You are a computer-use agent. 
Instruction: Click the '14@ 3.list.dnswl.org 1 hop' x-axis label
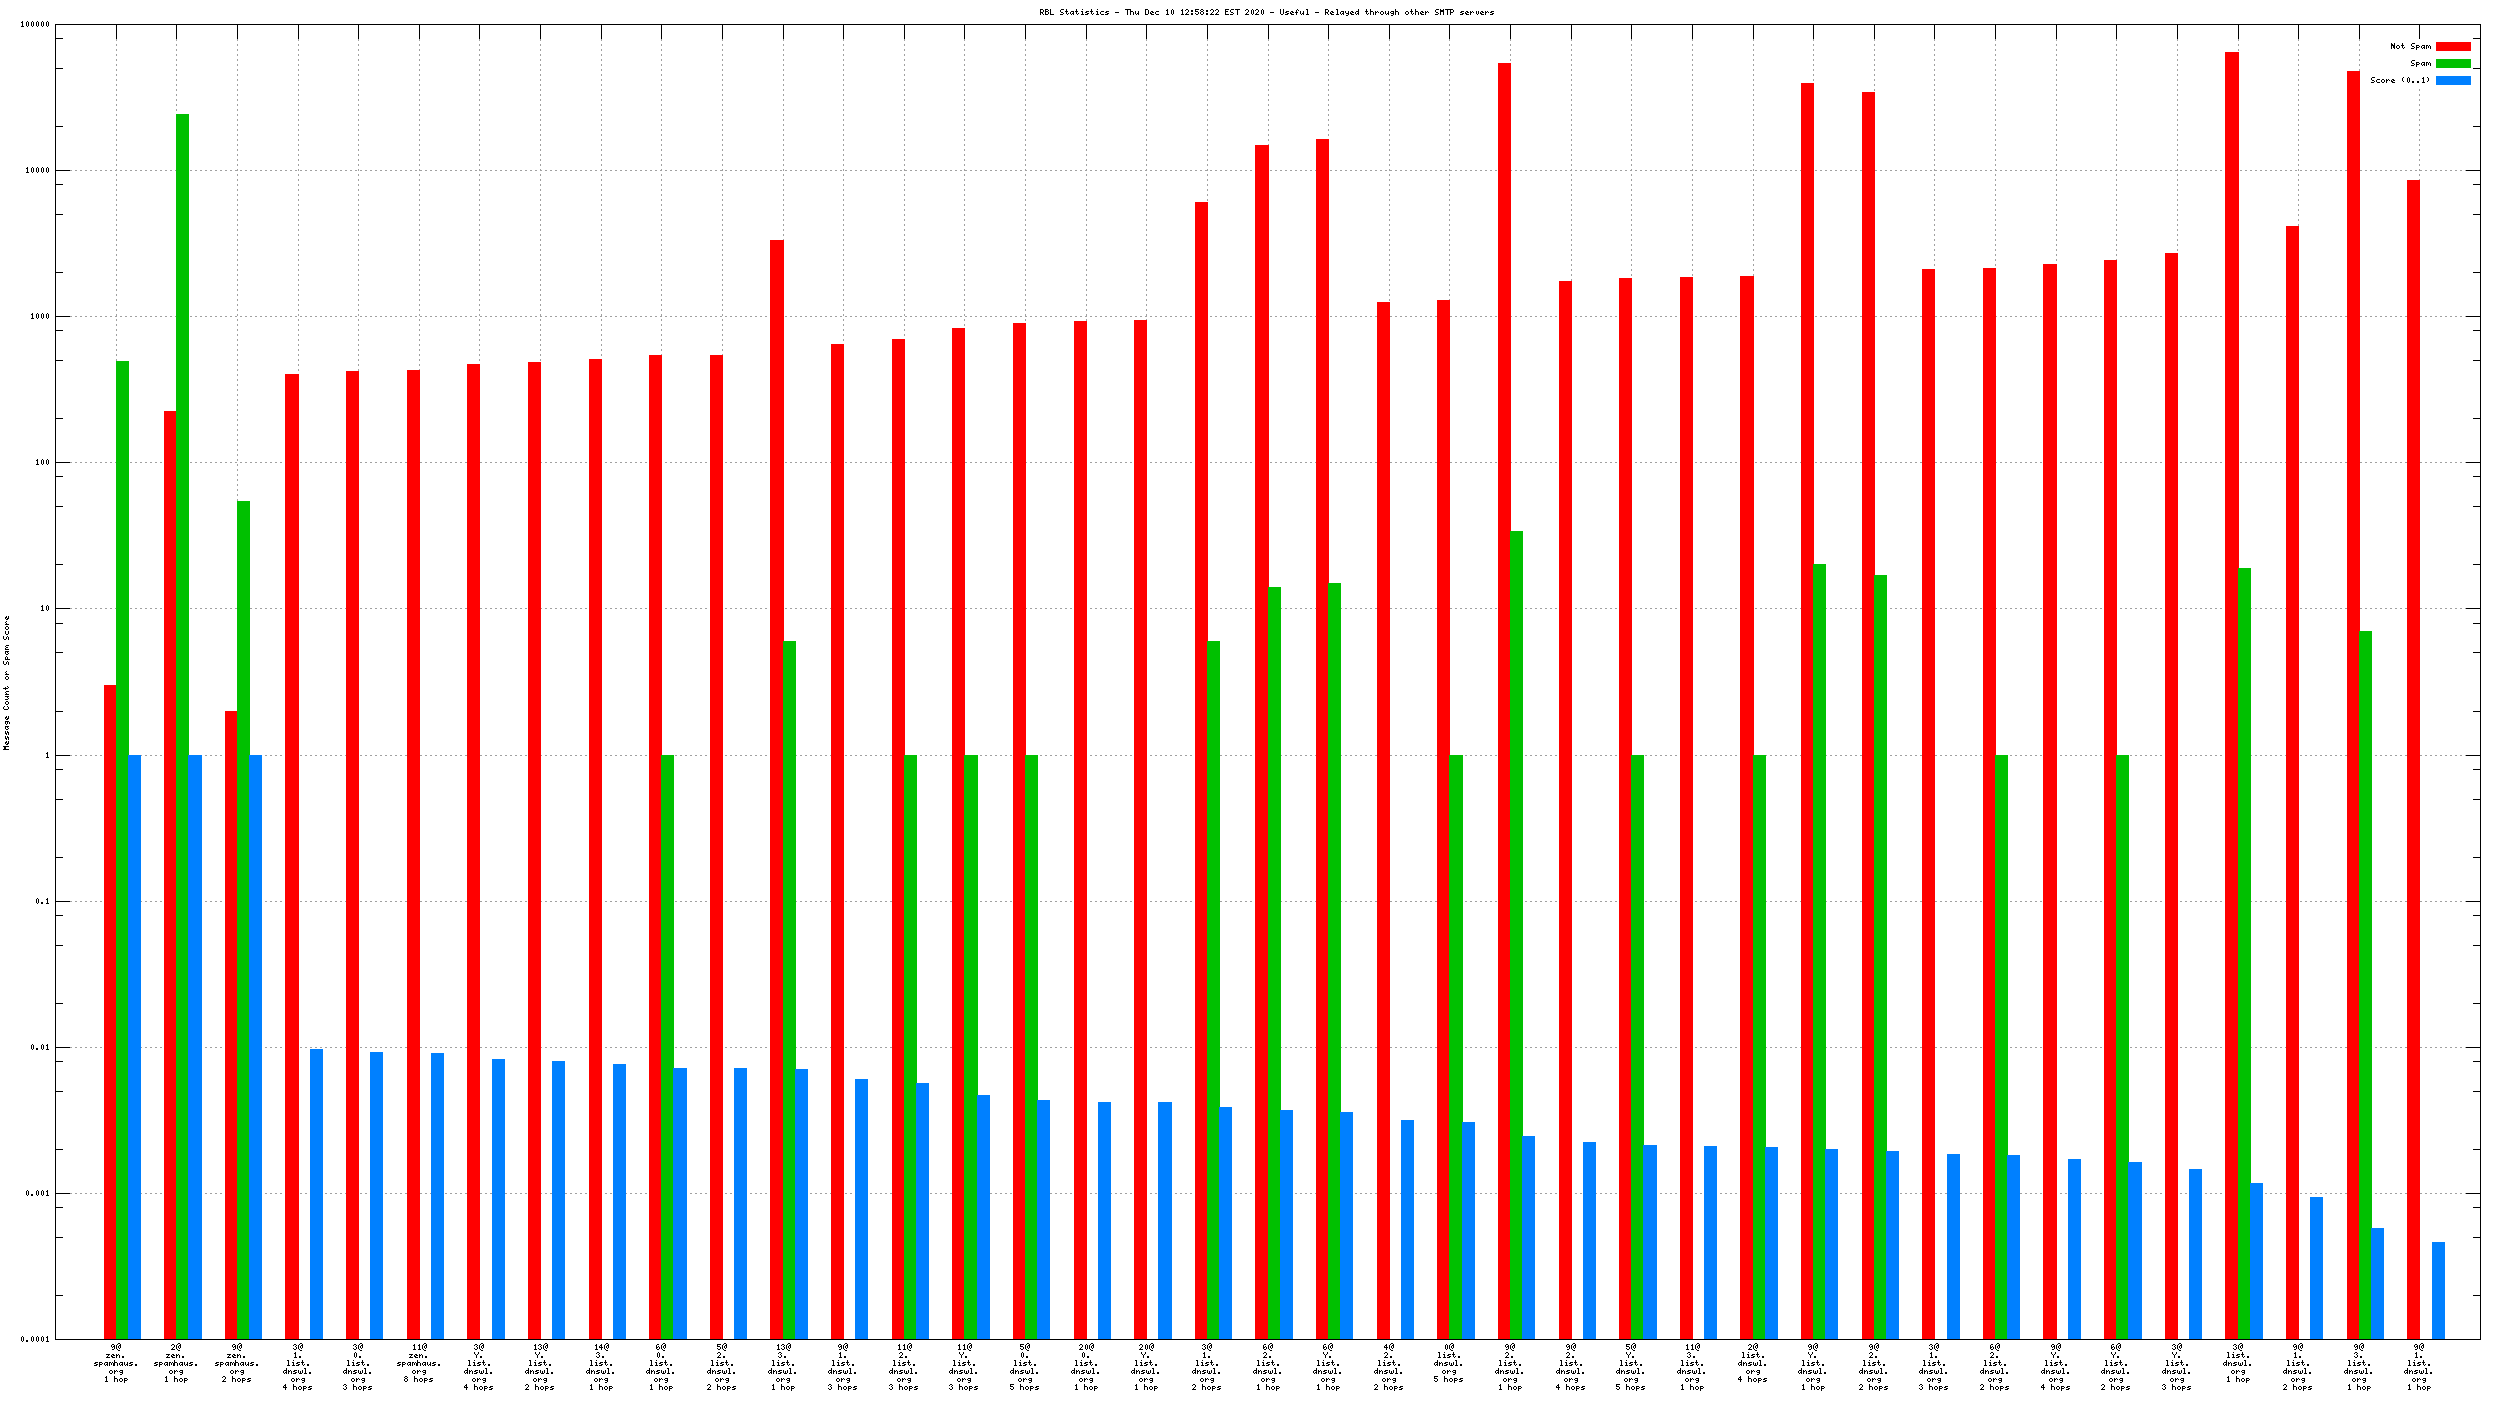[600, 1367]
